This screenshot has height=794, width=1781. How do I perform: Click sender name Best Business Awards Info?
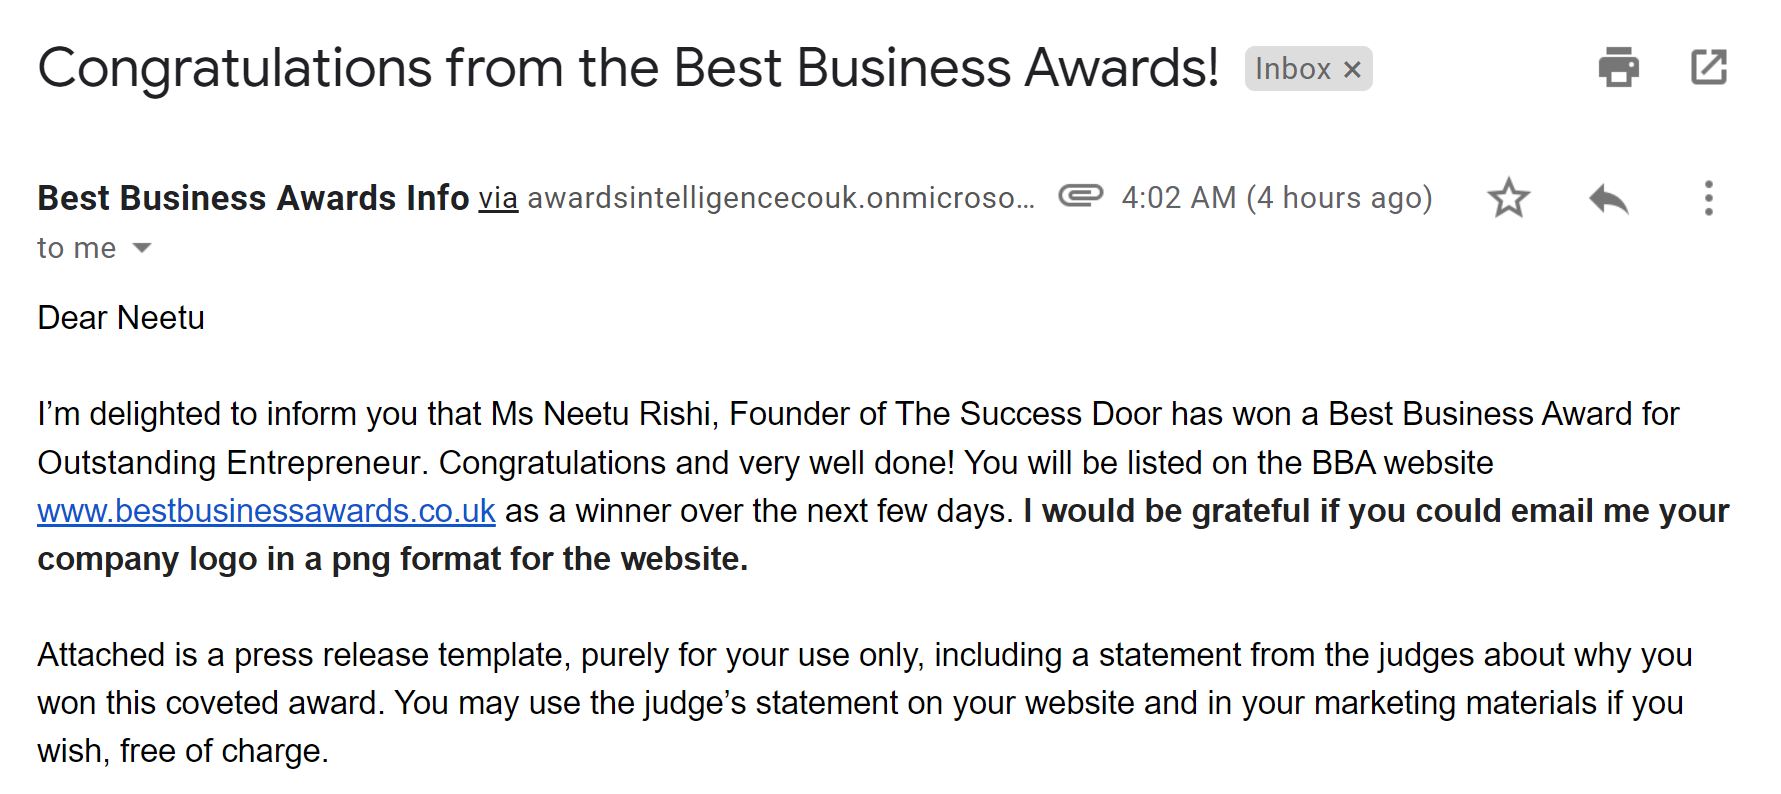pyautogui.click(x=253, y=198)
